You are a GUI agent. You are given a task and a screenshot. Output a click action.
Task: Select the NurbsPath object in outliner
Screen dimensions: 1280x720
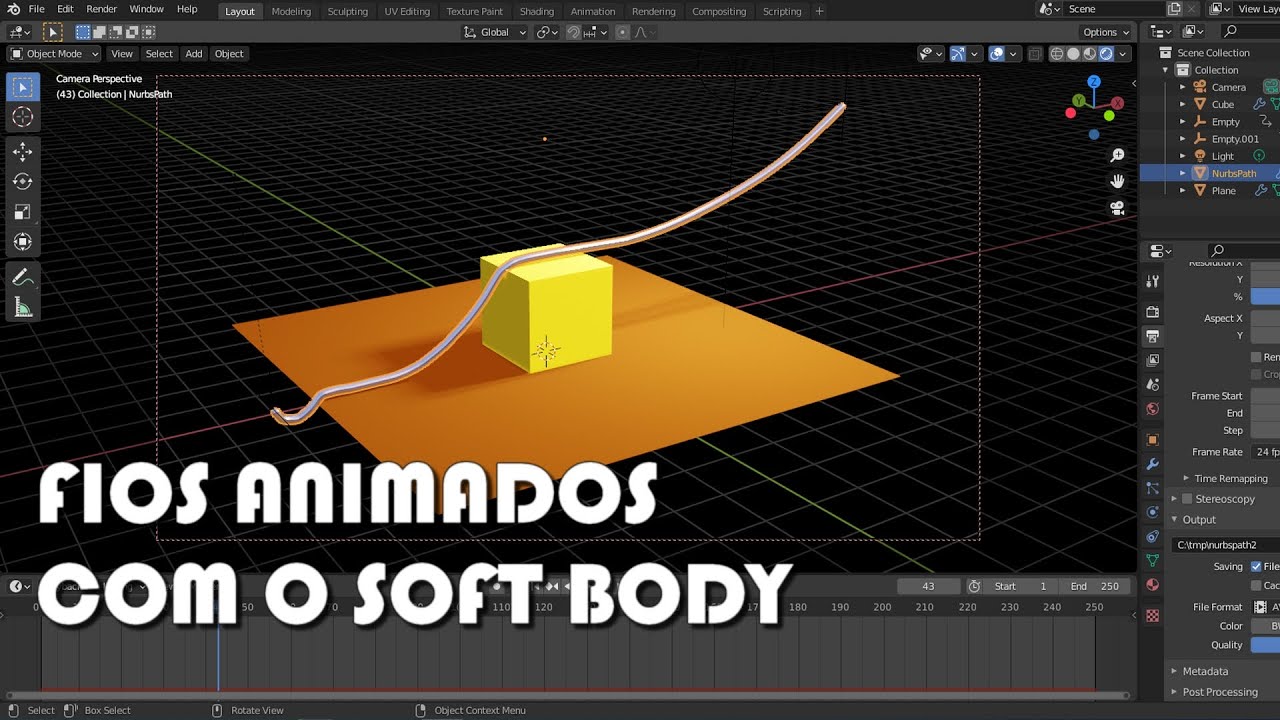pos(1234,173)
